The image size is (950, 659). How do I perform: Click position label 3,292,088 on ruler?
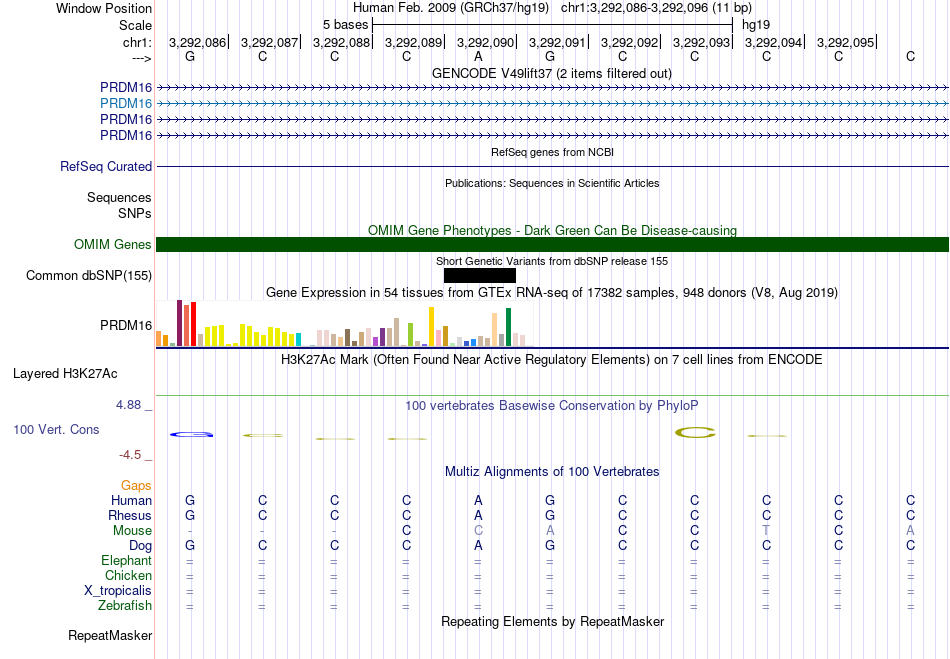click(x=341, y=42)
